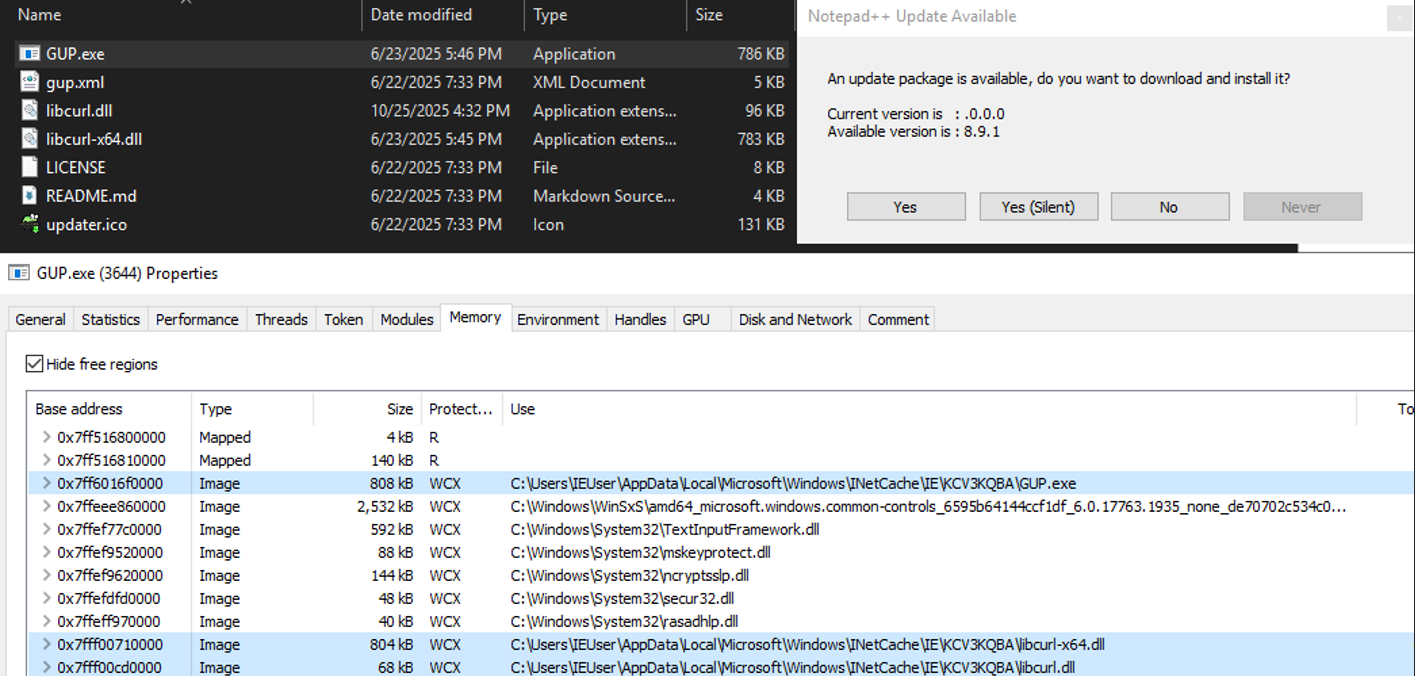Viewport: 1415px width, 676px height.
Task: Choose the Yes (Silent) button
Action: 1038,207
